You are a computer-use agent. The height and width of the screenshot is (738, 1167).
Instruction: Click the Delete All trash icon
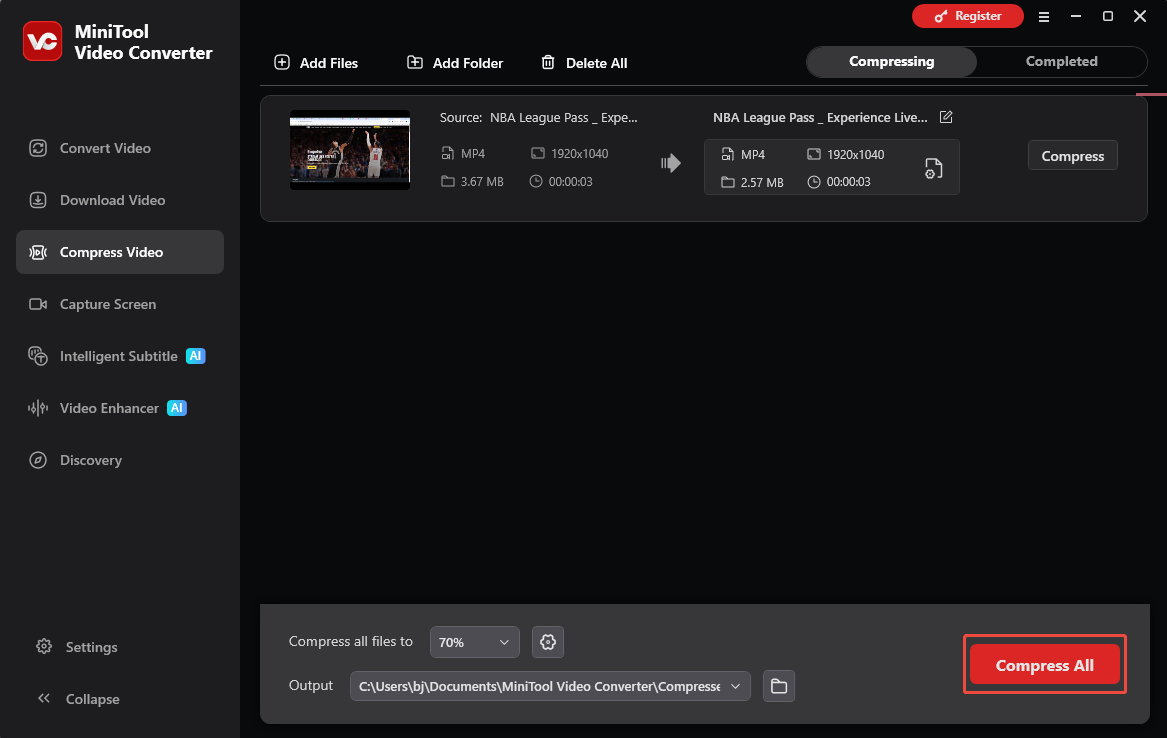548,62
